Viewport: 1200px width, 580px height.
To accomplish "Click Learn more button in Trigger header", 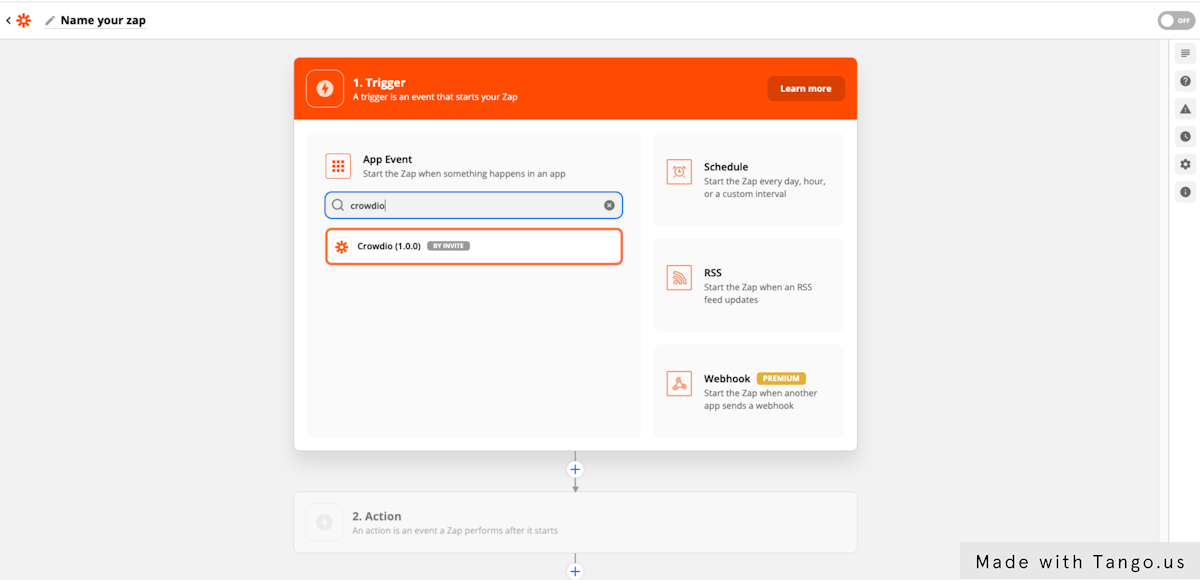I will (806, 89).
